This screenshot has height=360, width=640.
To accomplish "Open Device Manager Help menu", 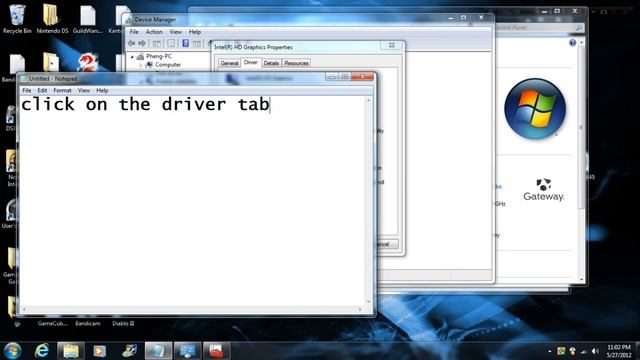I will (x=195, y=31).
